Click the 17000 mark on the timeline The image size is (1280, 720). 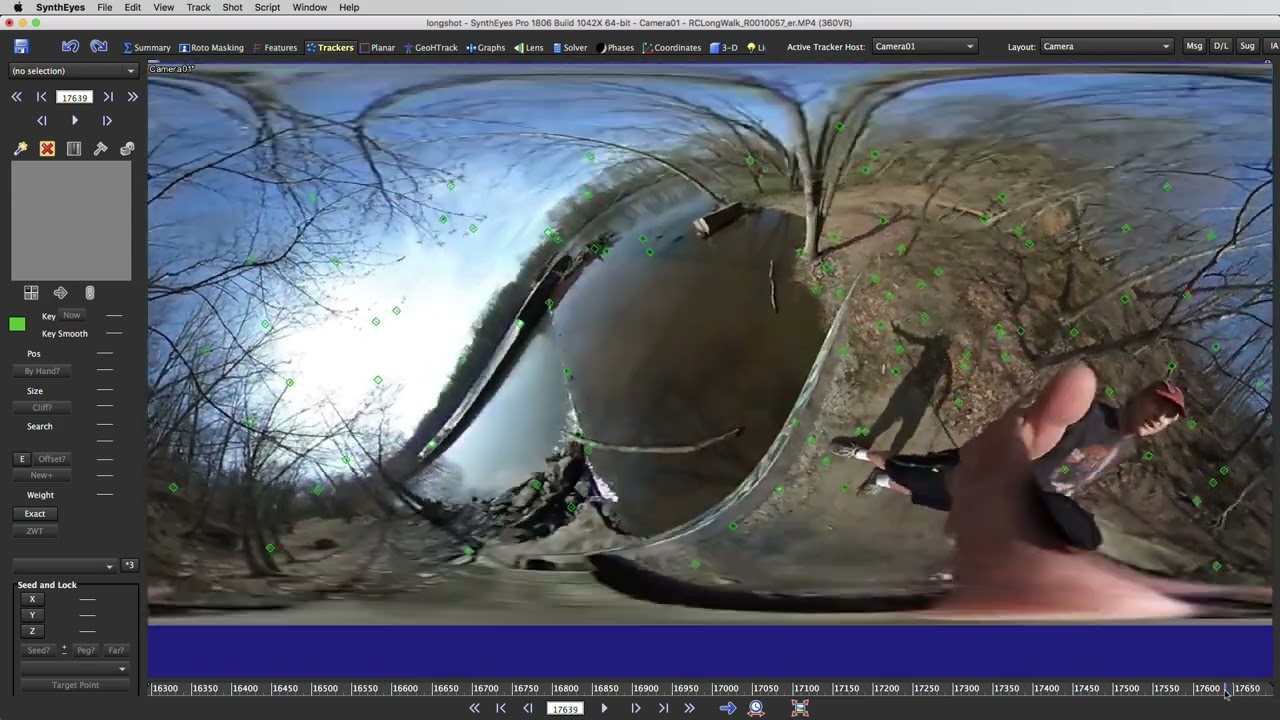click(725, 688)
